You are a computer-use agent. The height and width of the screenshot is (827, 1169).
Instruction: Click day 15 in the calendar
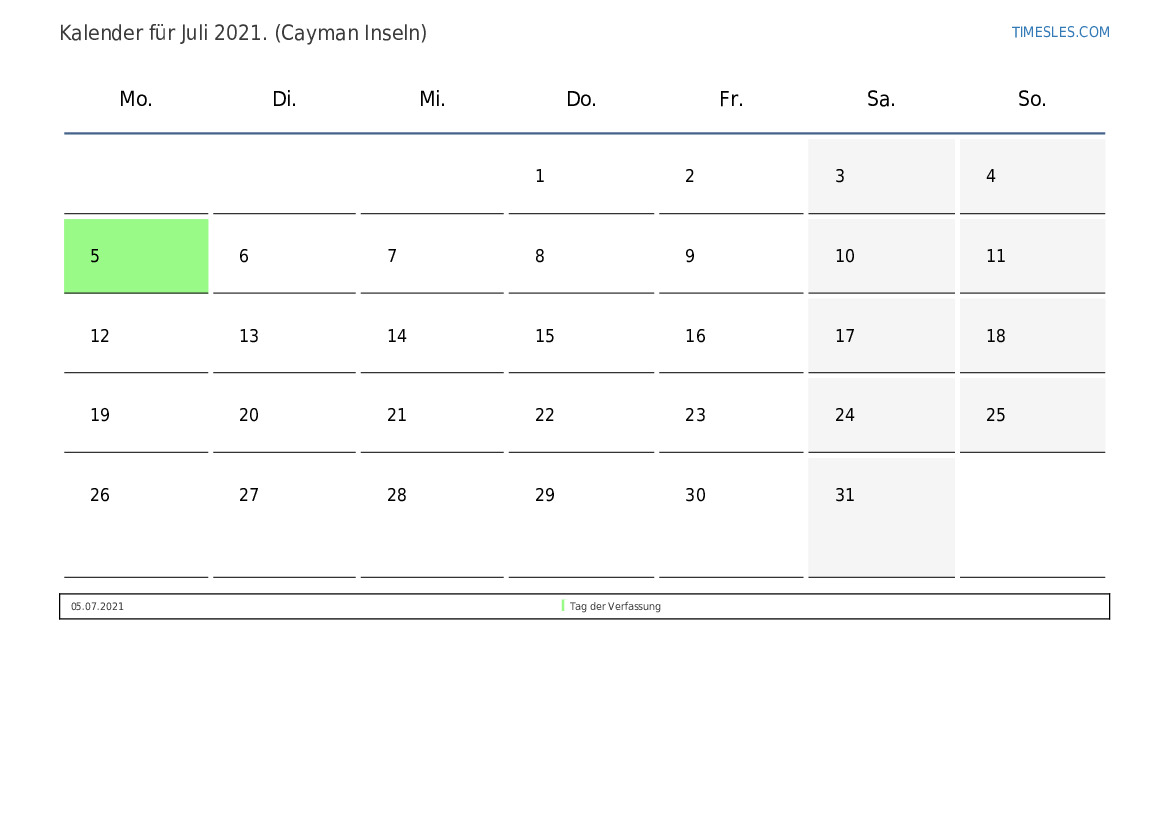(x=582, y=336)
